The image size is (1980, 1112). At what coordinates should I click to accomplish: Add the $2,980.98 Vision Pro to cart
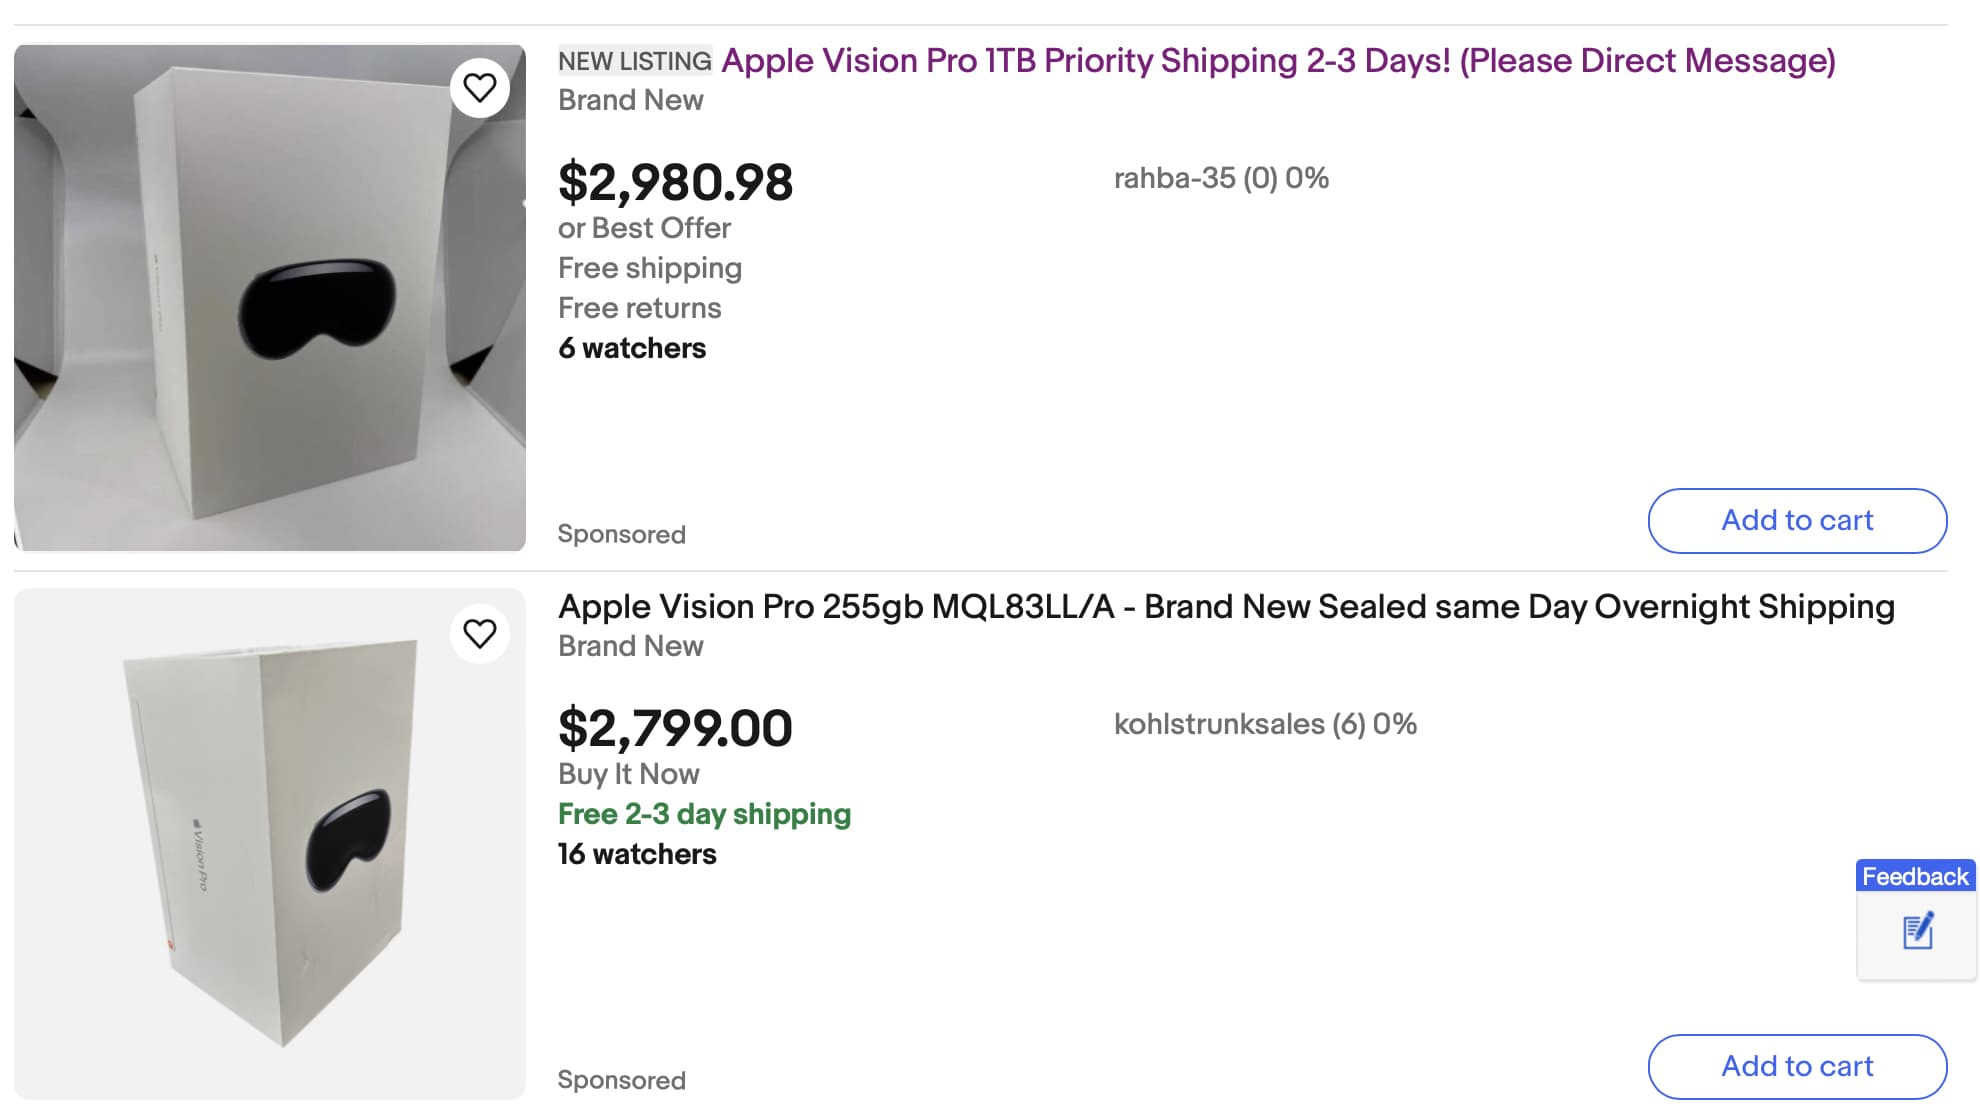[x=1796, y=520]
